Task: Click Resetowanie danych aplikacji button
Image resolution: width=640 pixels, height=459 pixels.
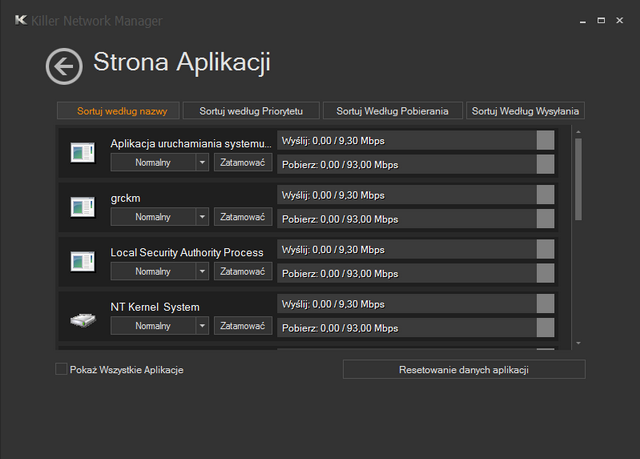Action: point(464,369)
